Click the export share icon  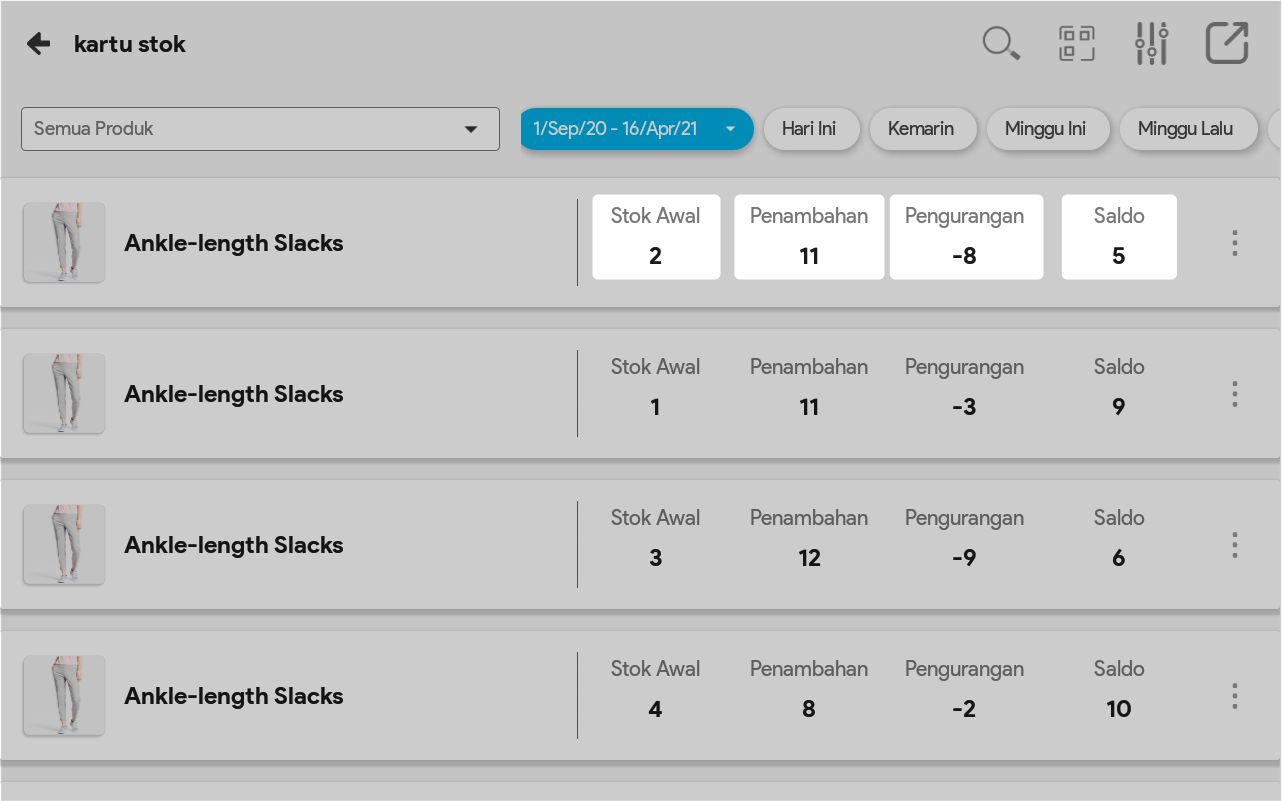tap(1227, 44)
